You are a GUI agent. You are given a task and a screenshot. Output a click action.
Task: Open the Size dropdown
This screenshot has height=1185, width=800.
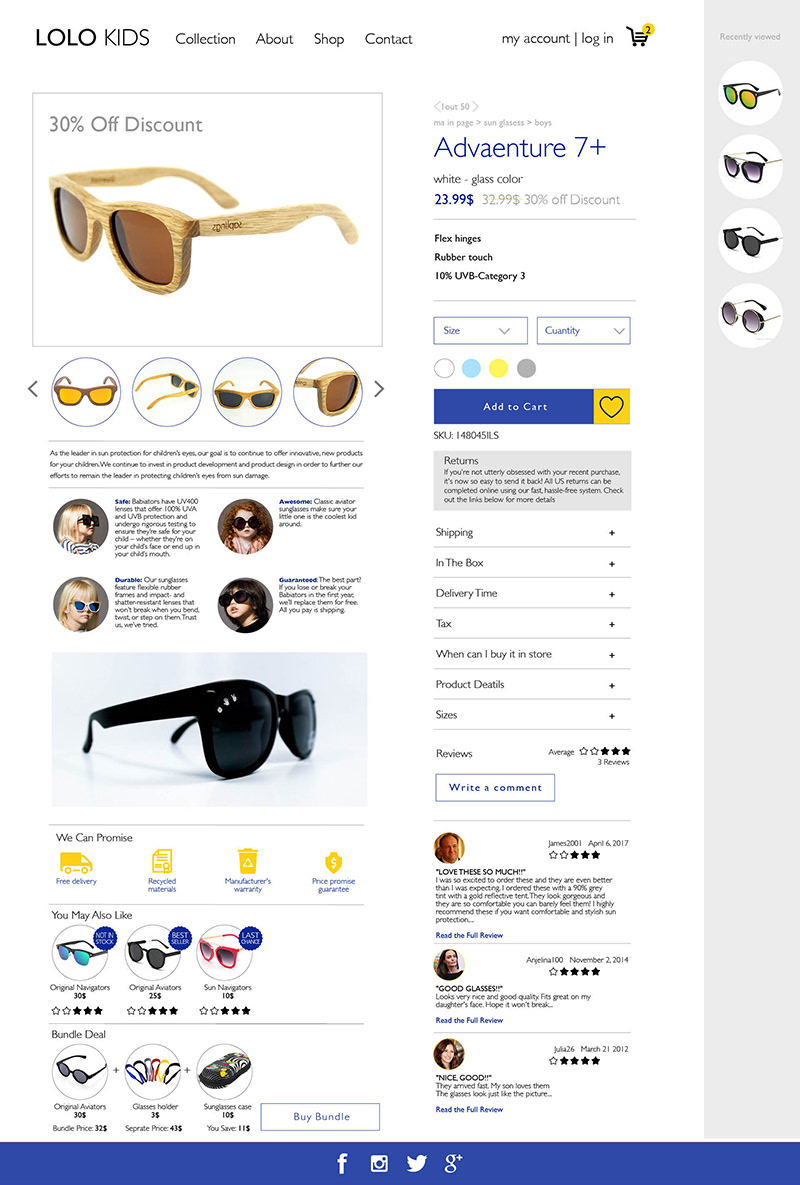point(480,331)
